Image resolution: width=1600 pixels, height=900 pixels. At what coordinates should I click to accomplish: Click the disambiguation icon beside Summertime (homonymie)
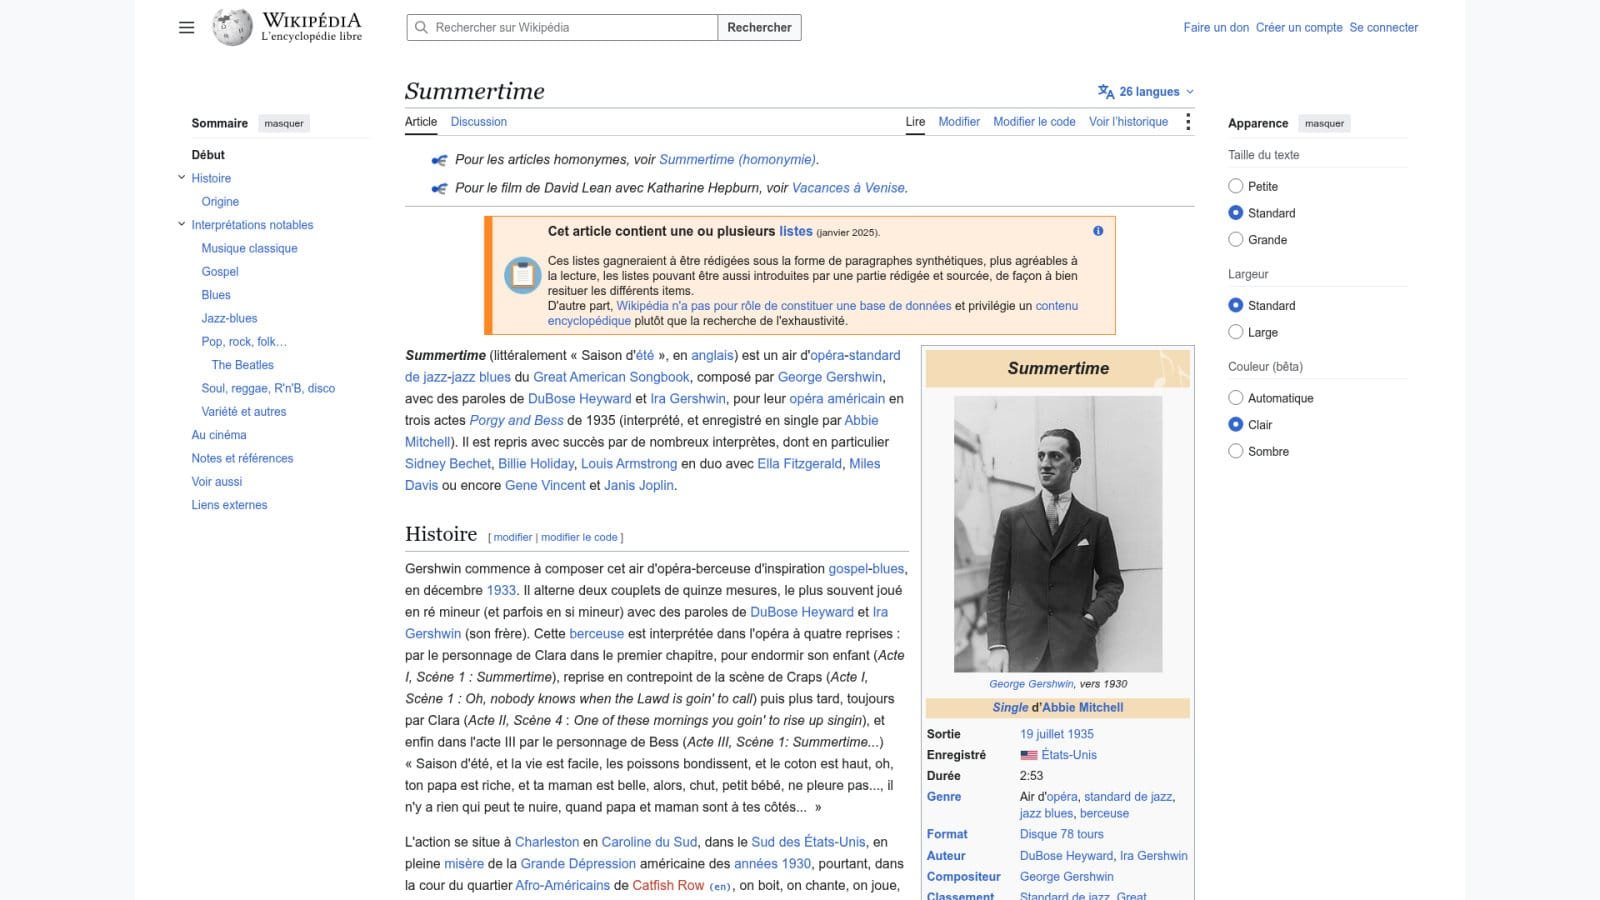point(439,160)
